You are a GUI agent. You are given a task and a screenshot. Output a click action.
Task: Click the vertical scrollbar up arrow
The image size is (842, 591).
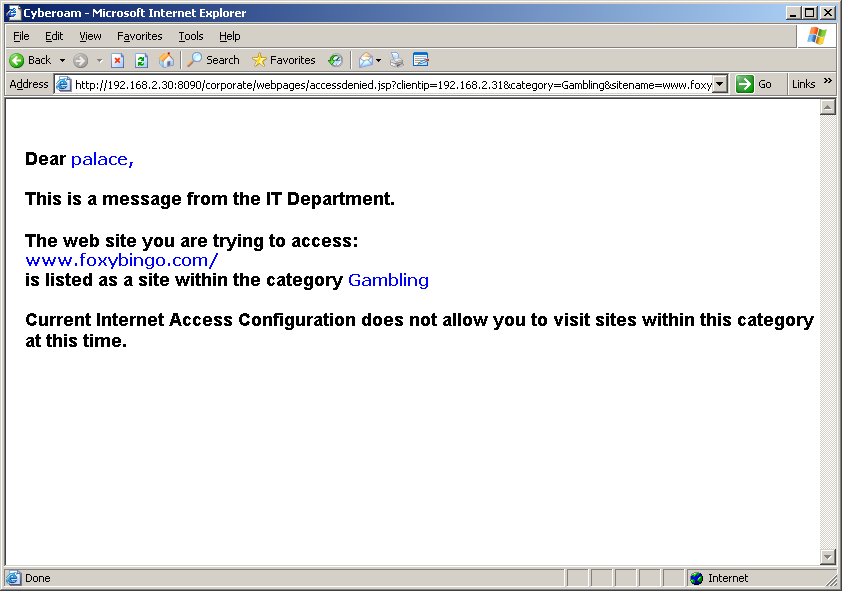(828, 107)
